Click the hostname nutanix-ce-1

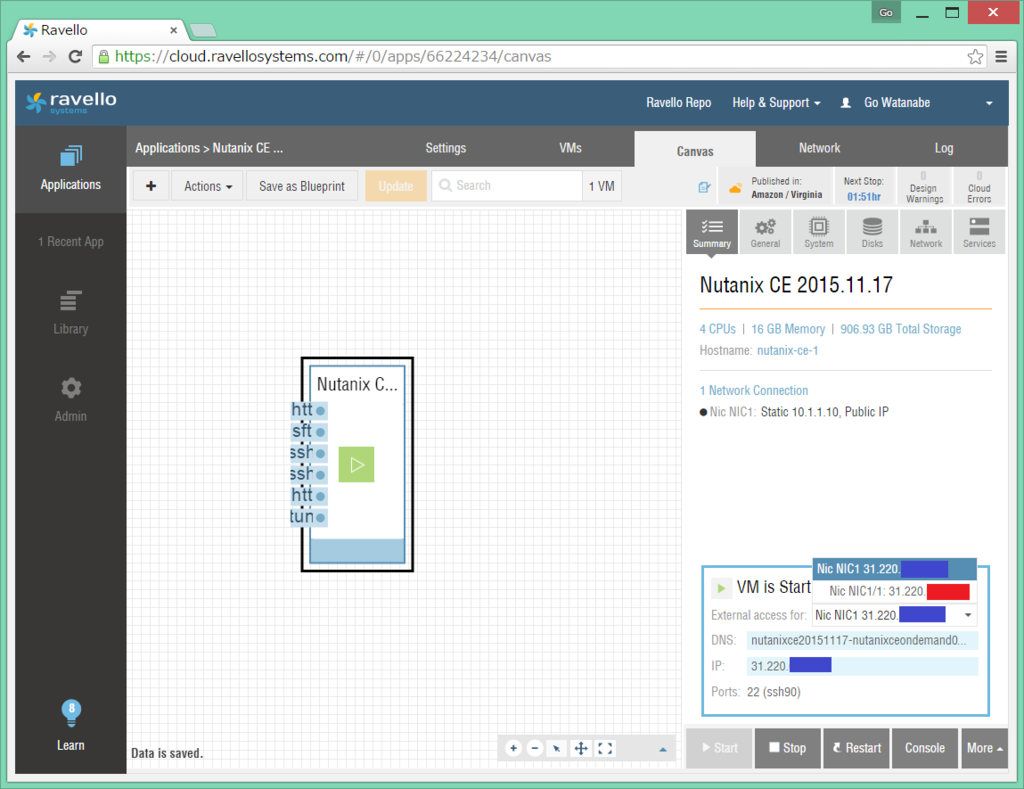[x=787, y=351]
